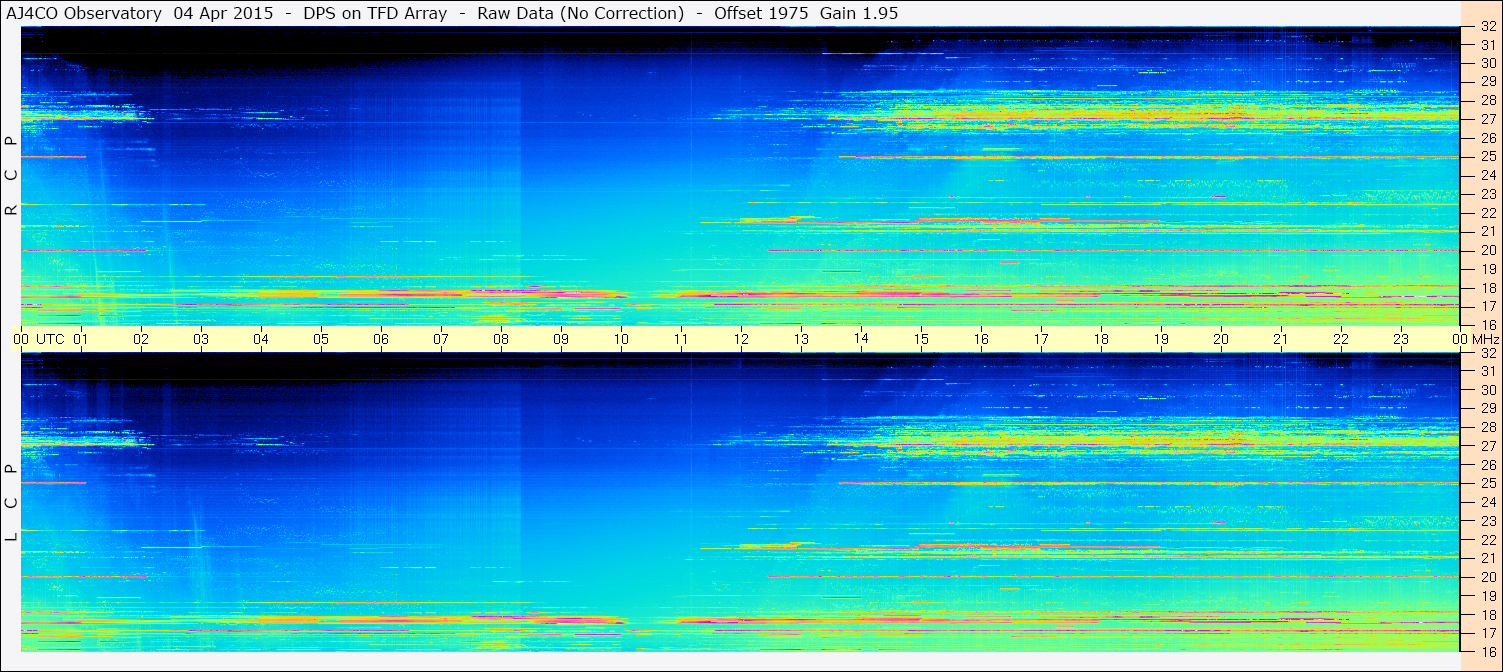The width and height of the screenshot is (1503, 672).
Task: Select the 28 MHz label of RCP panel
Action: pos(1487,100)
